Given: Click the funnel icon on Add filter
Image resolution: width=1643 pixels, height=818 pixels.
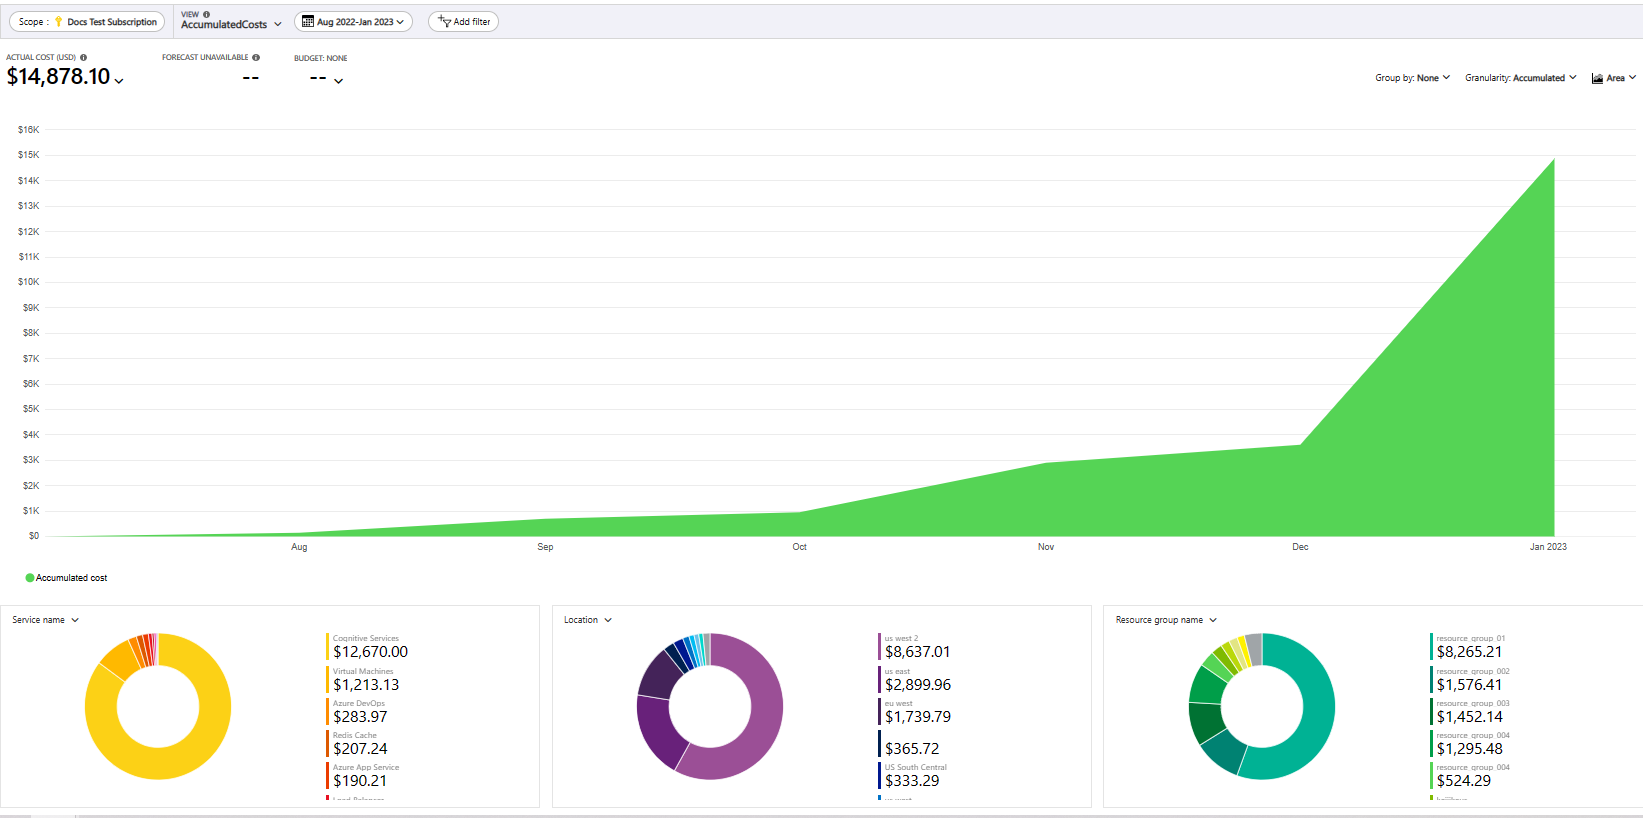Looking at the screenshot, I should point(445,21).
